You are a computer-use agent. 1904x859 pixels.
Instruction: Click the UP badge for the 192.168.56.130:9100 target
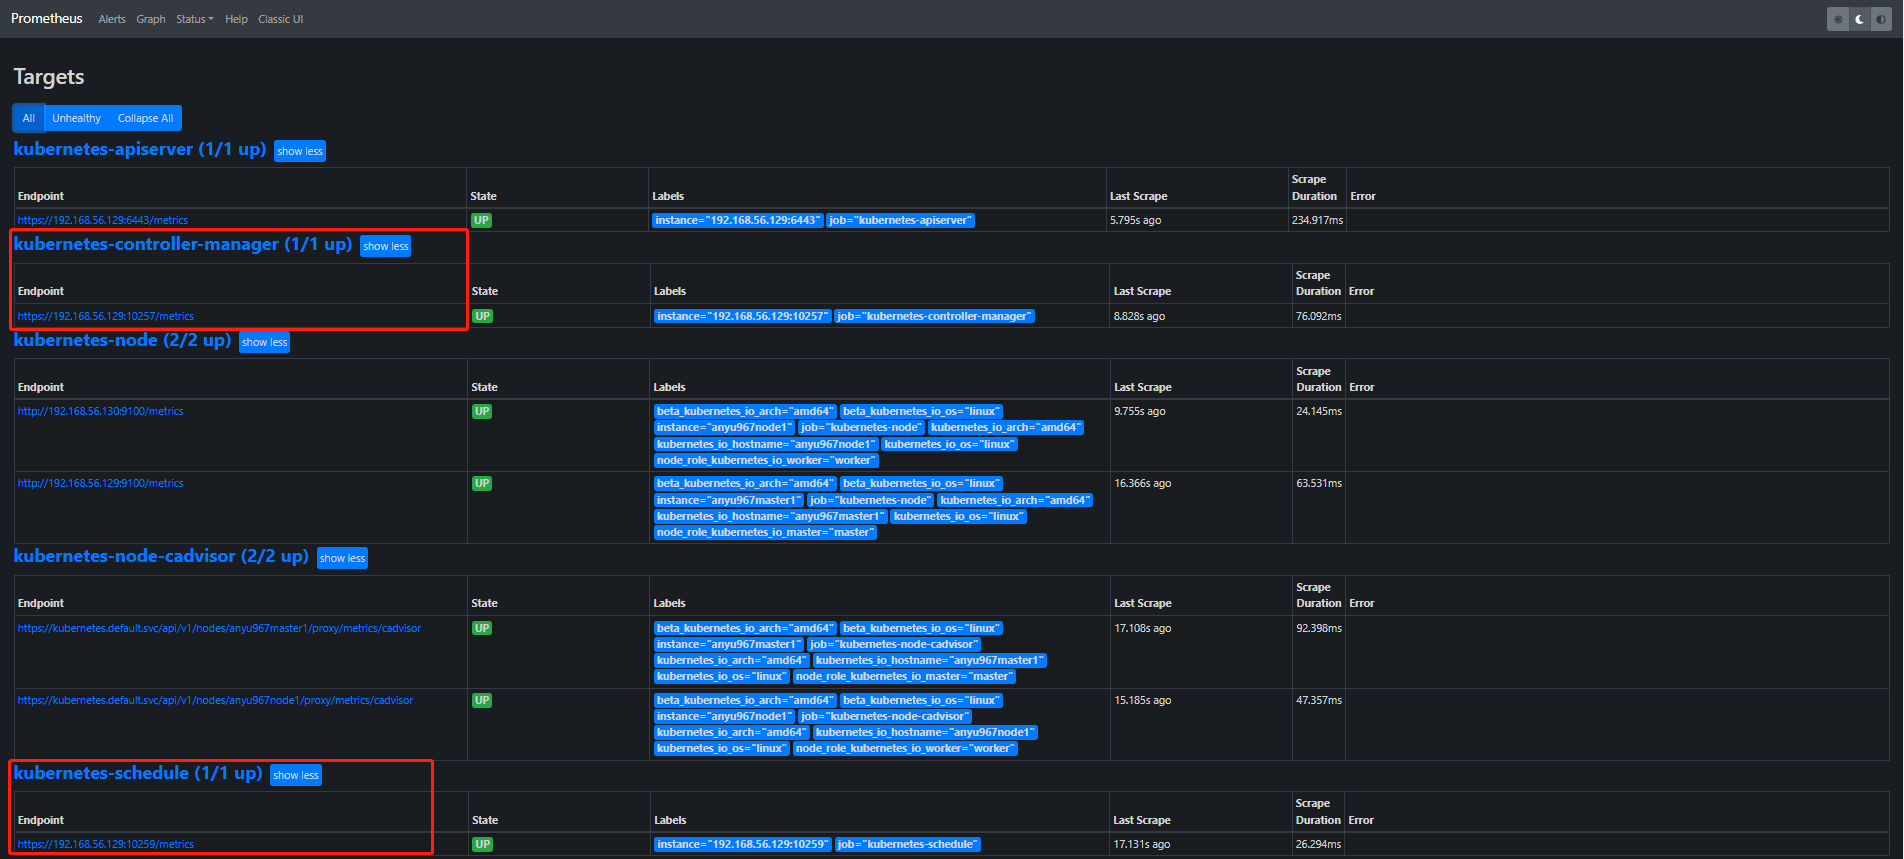click(x=482, y=411)
